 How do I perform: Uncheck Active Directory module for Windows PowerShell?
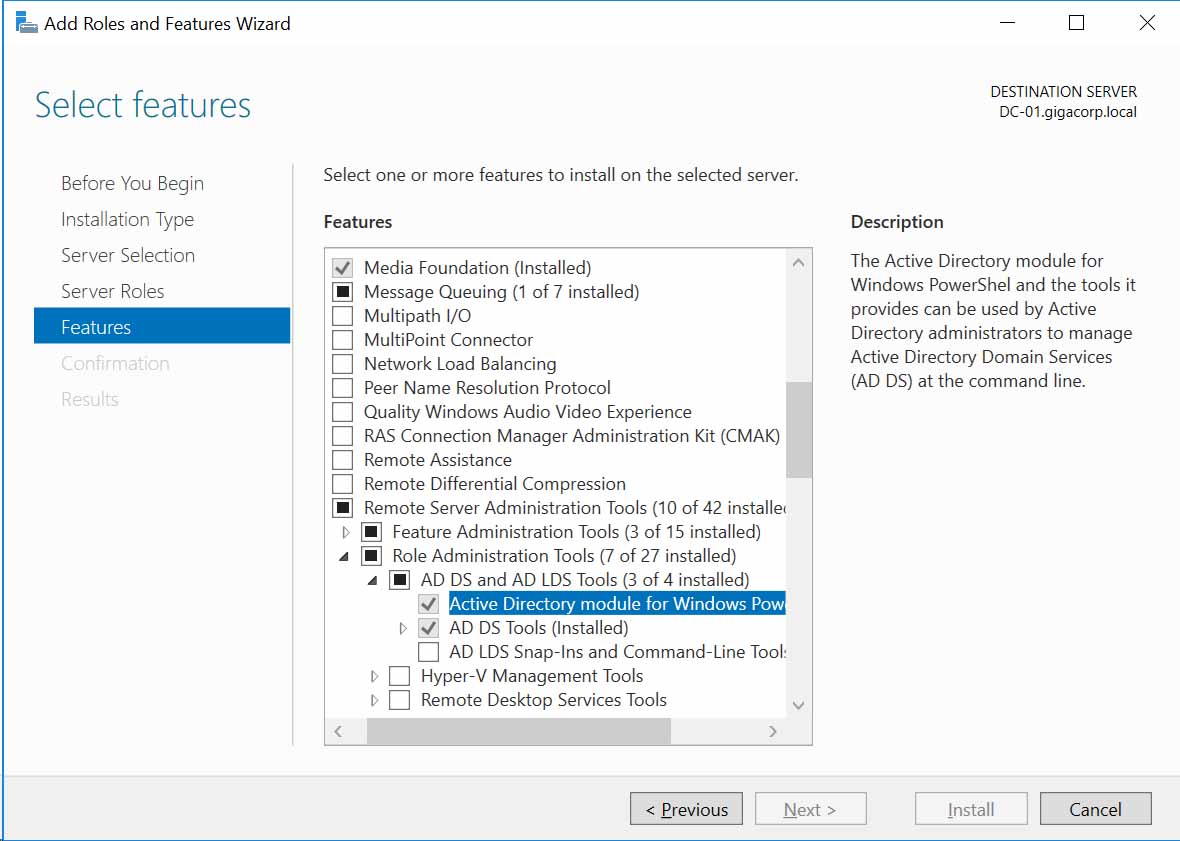coord(429,603)
